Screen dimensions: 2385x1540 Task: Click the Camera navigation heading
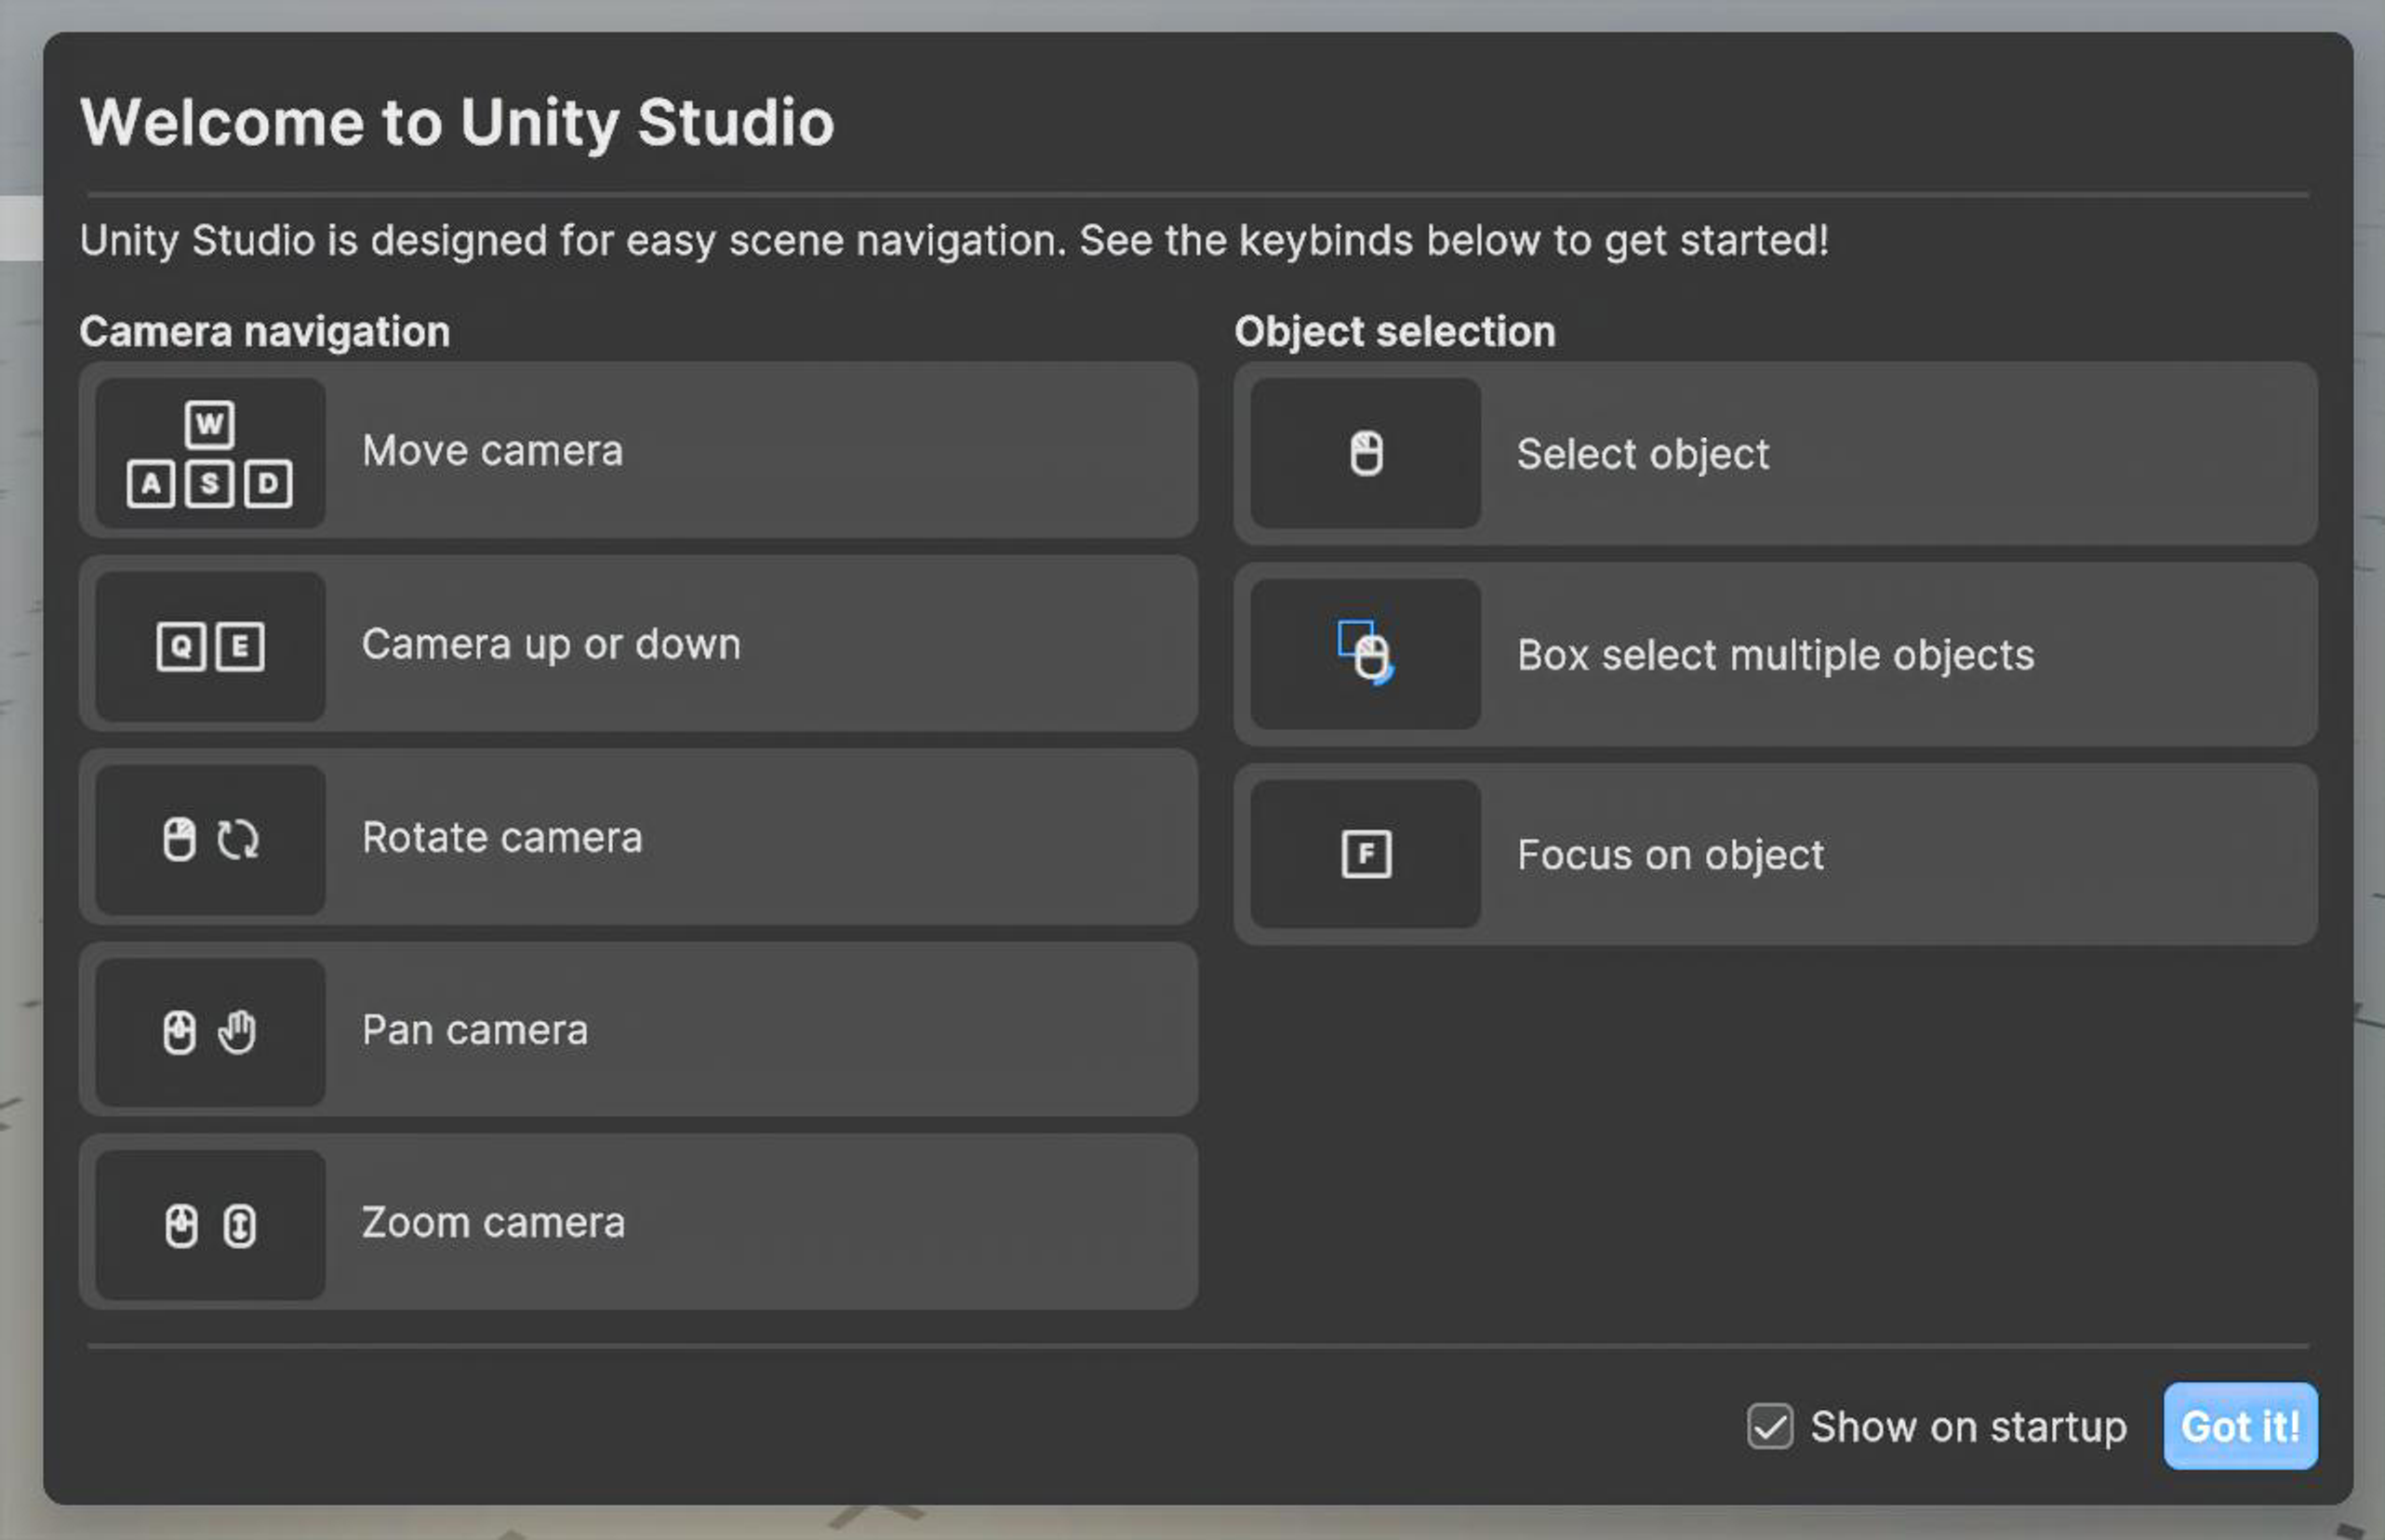(x=265, y=332)
